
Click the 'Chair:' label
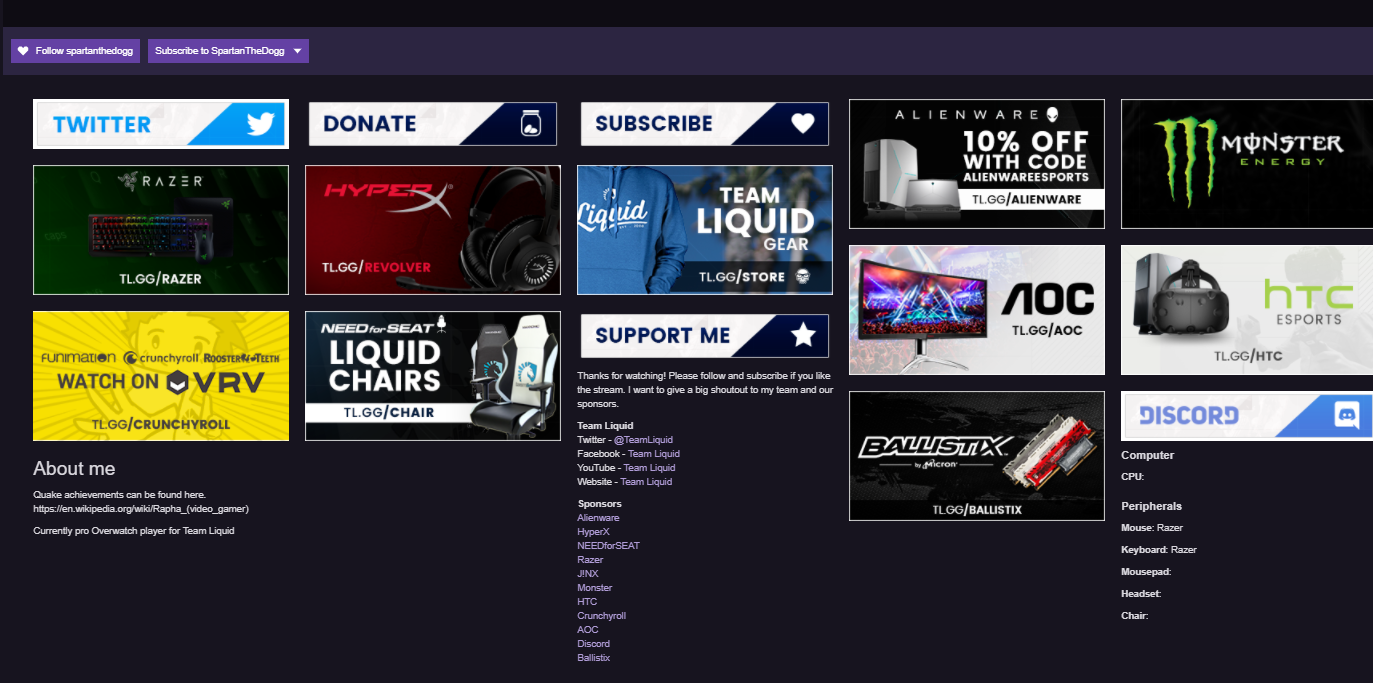pos(1135,616)
